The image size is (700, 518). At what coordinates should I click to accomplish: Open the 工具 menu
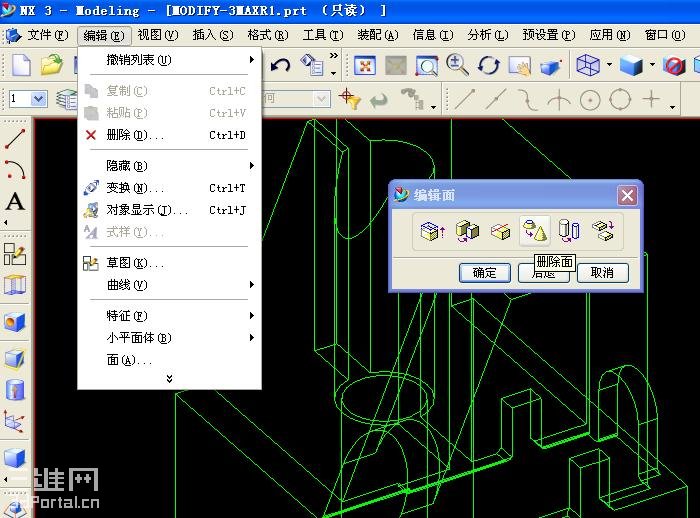click(x=323, y=35)
